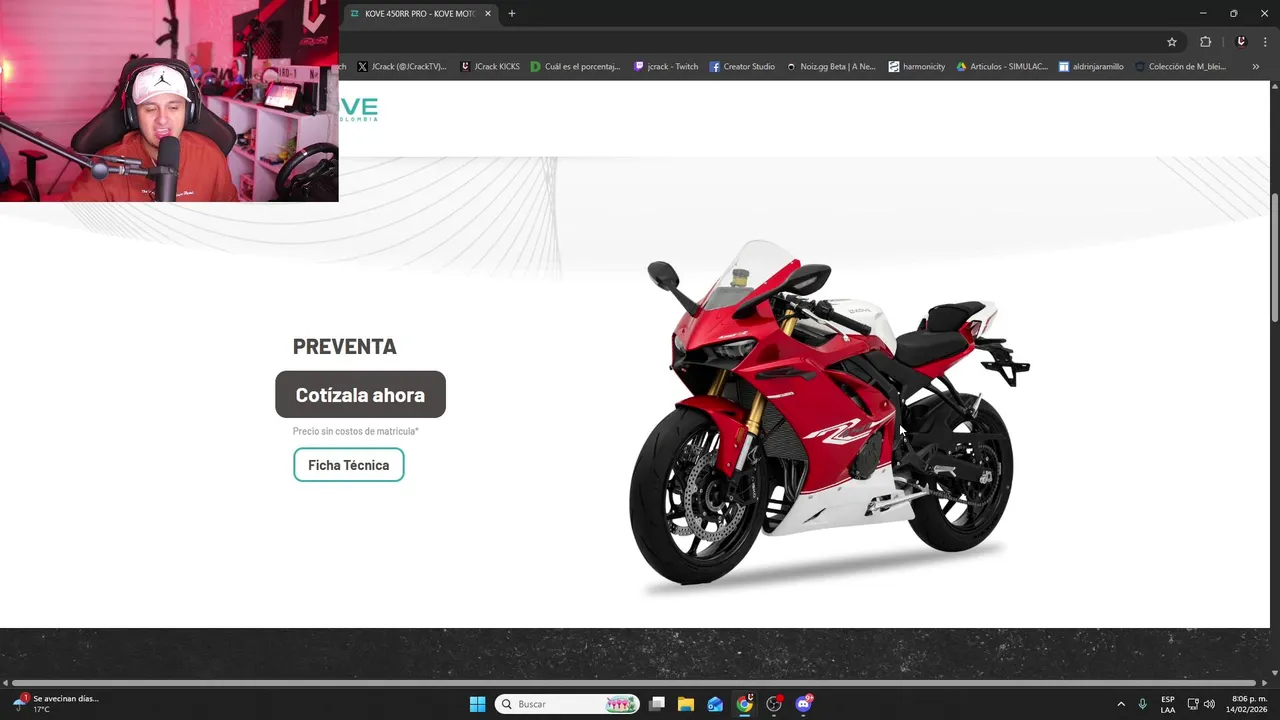Open File Explorer from the taskbar

tap(686, 704)
